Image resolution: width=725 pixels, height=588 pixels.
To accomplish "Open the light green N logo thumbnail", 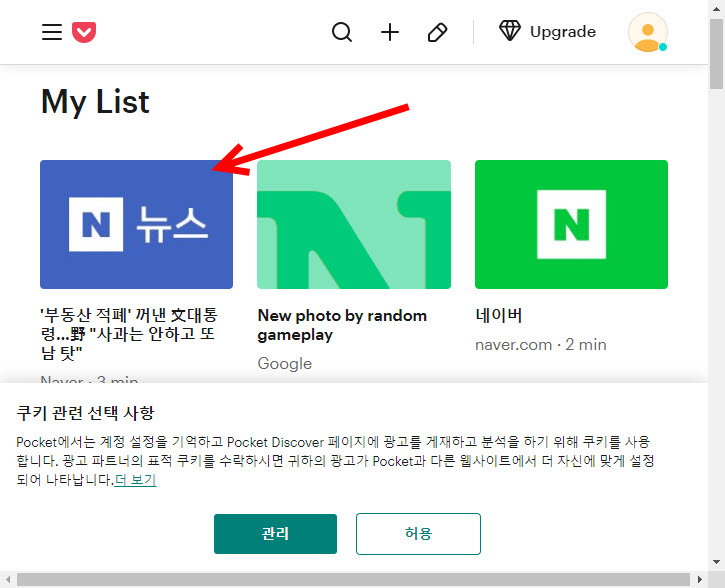I will 354,225.
